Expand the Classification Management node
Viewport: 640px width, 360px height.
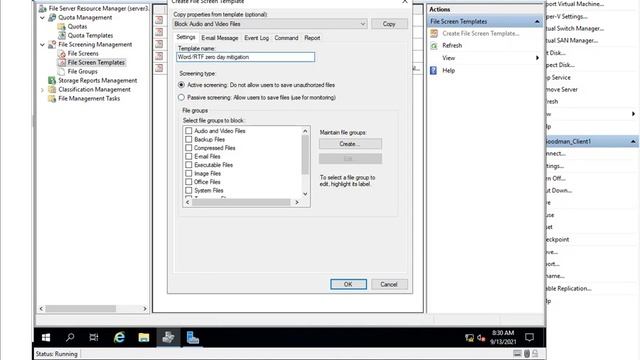point(42,90)
